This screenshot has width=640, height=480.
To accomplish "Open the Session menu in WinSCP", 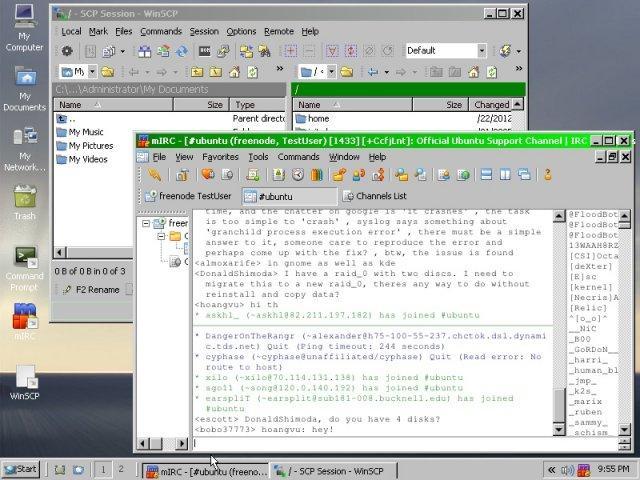I will click(204, 31).
